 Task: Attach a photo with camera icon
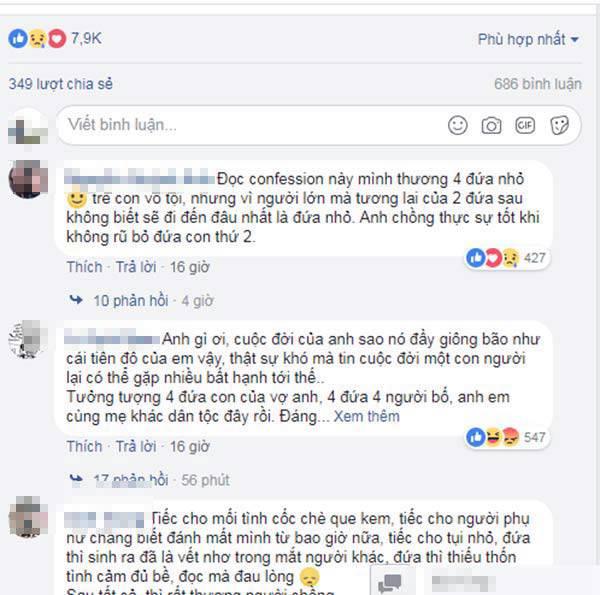491,126
